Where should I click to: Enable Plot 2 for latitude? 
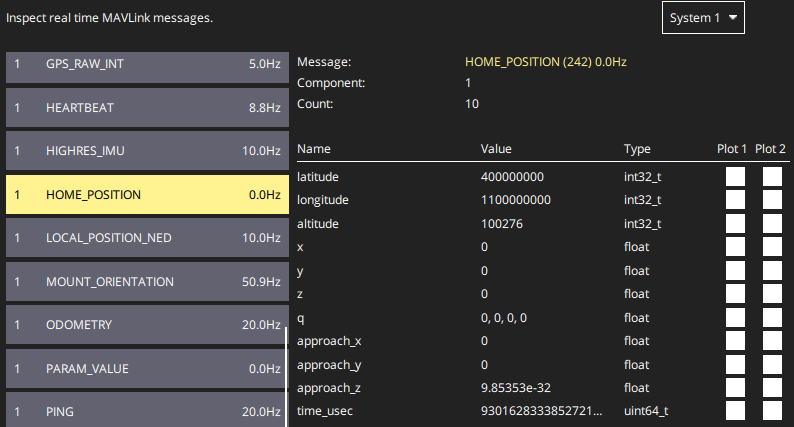[772, 177]
